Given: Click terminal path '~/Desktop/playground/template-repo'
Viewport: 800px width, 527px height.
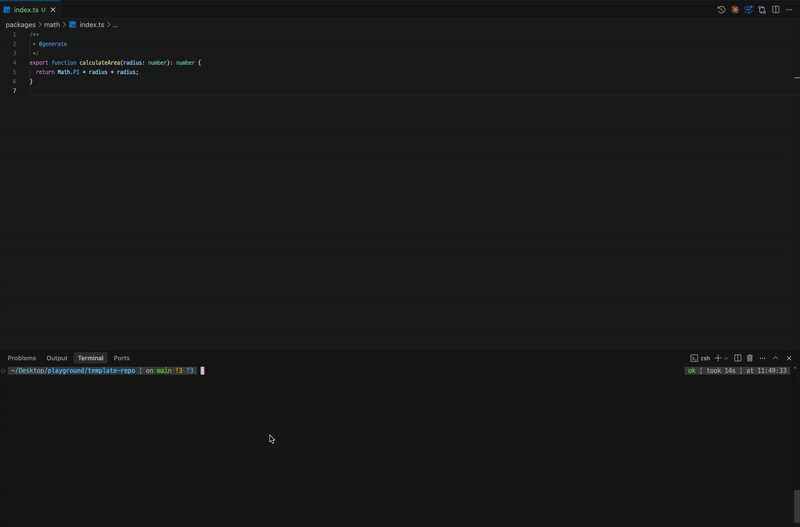Looking at the screenshot, I should pos(73,371).
